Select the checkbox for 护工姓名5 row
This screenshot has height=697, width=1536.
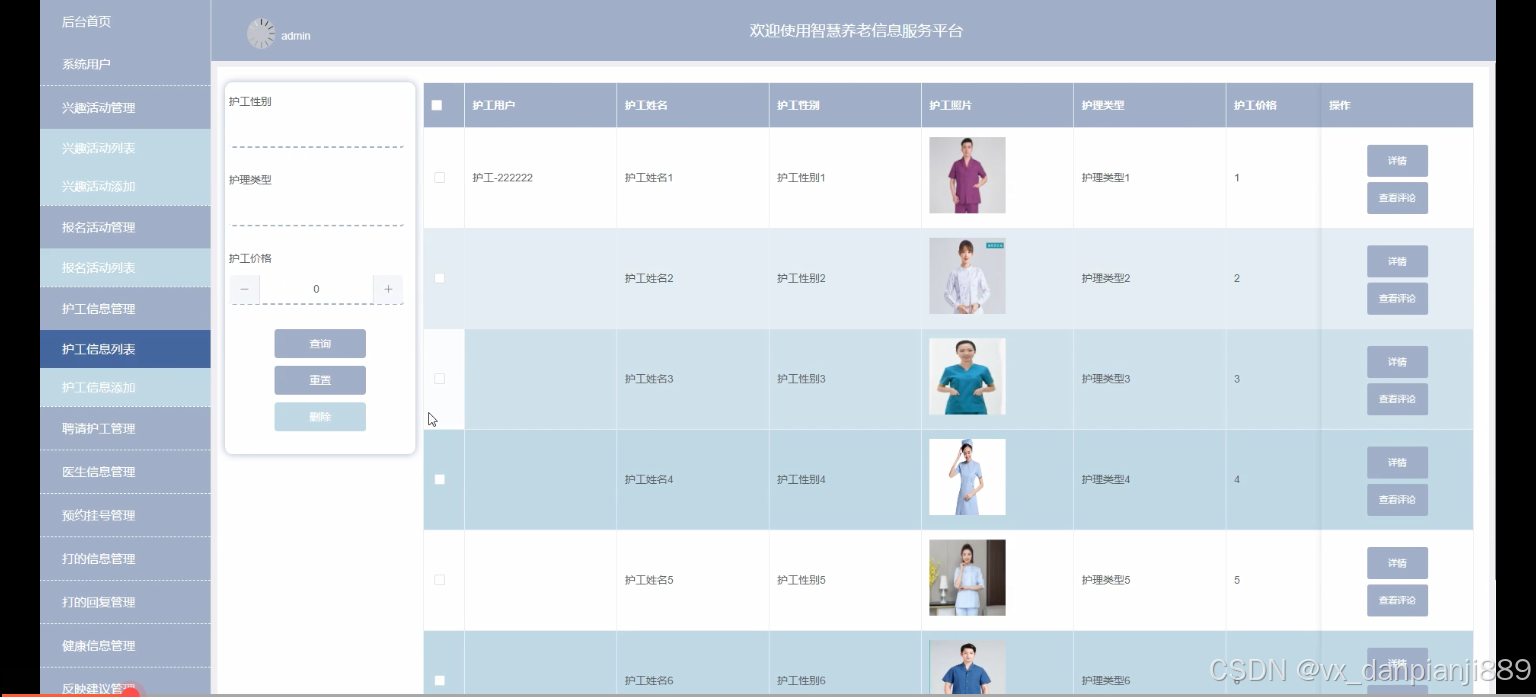pos(439,580)
